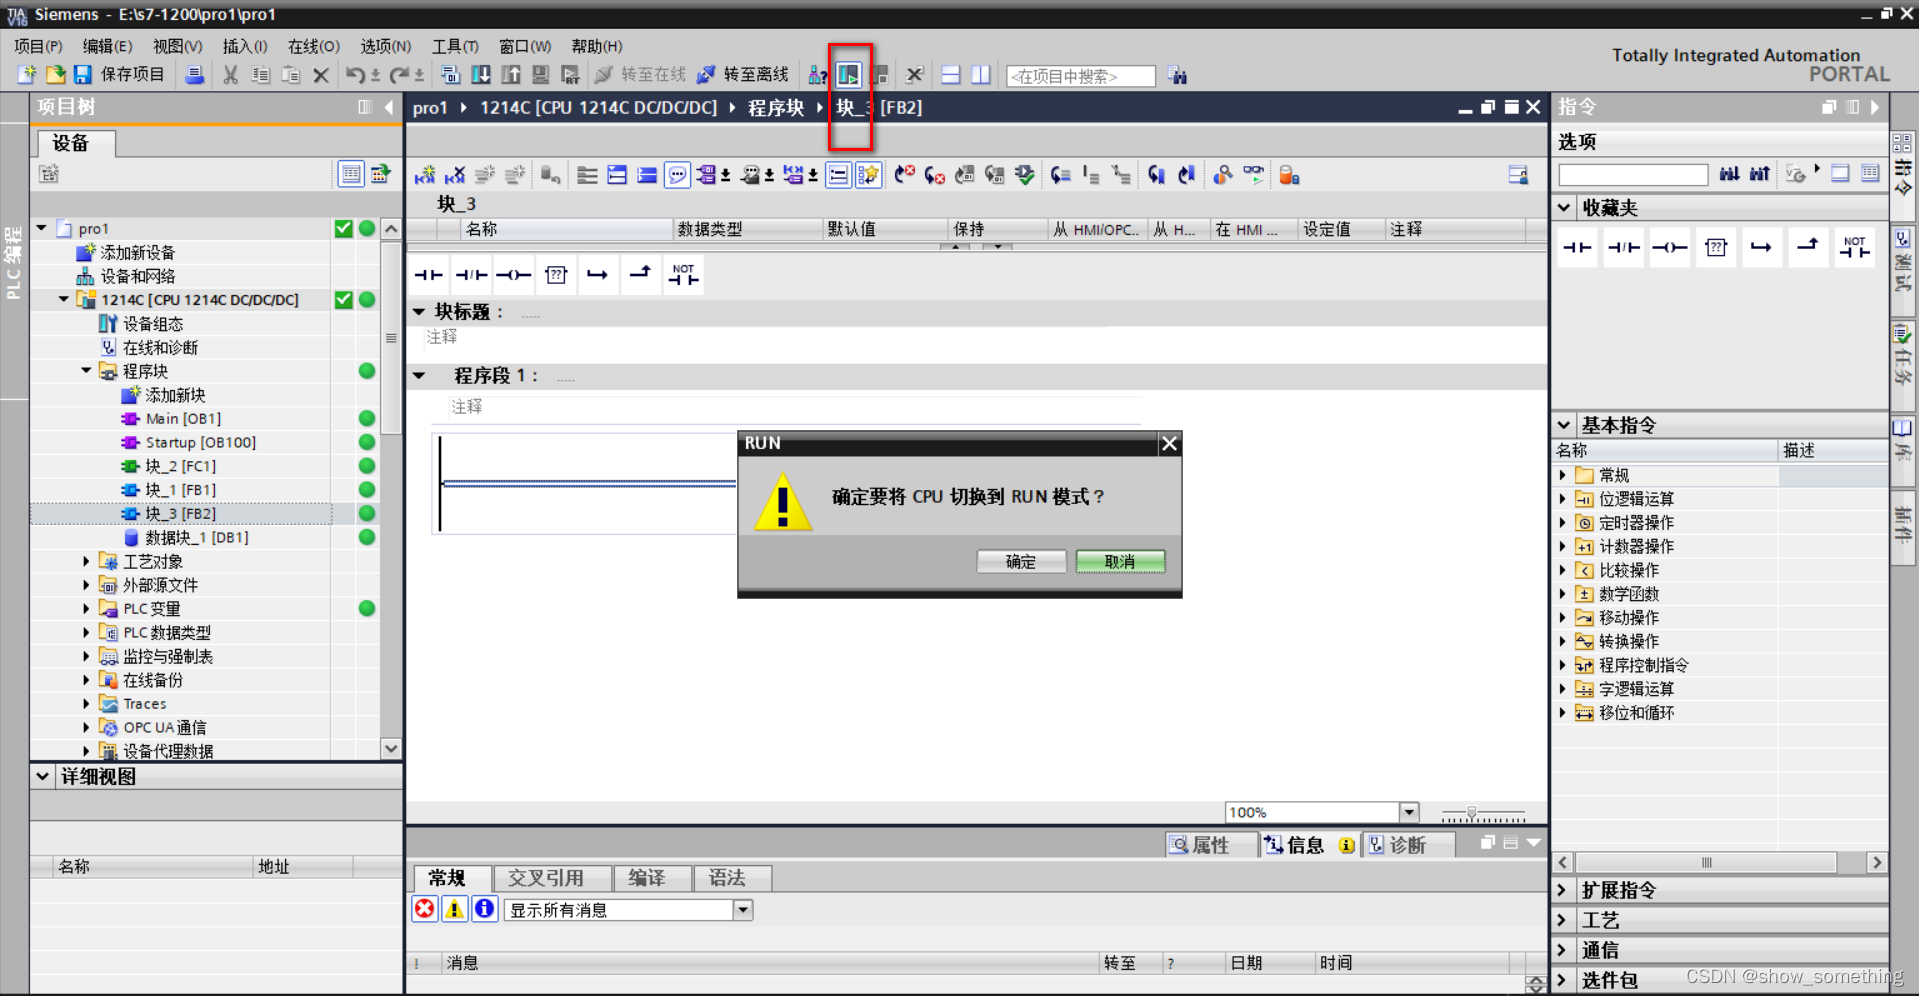The image size is (1919, 996).
Task: Toggle warning messages filter icon
Action: coord(455,909)
